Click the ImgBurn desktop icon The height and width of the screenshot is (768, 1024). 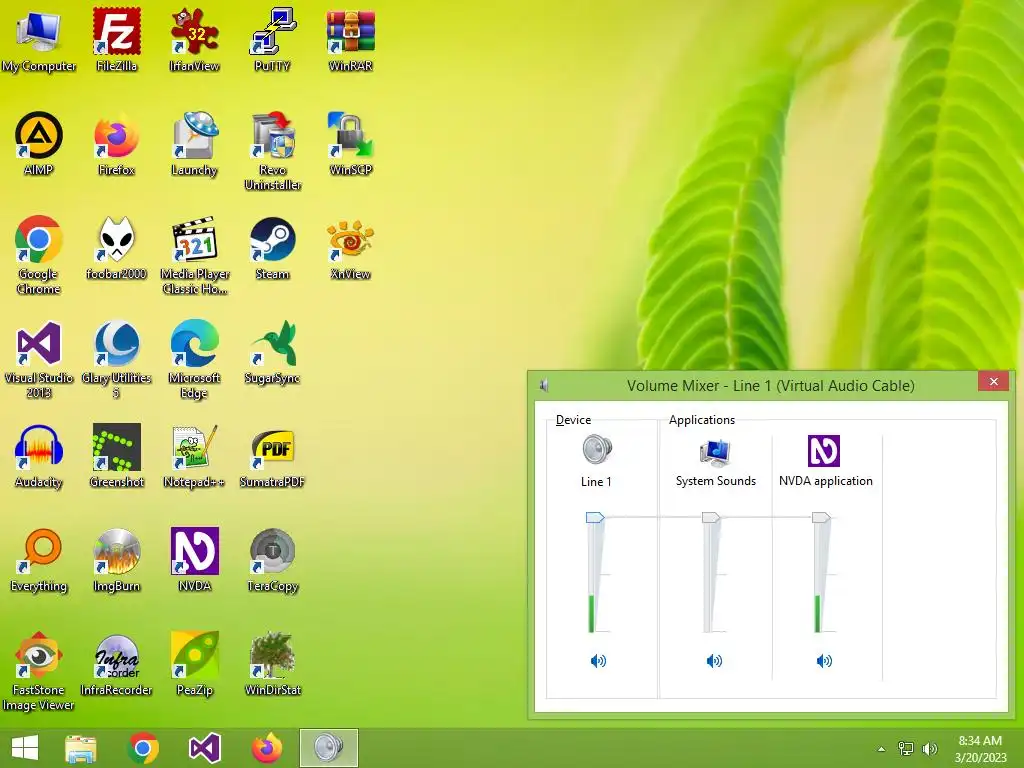pyautogui.click(x=116, y=560)
